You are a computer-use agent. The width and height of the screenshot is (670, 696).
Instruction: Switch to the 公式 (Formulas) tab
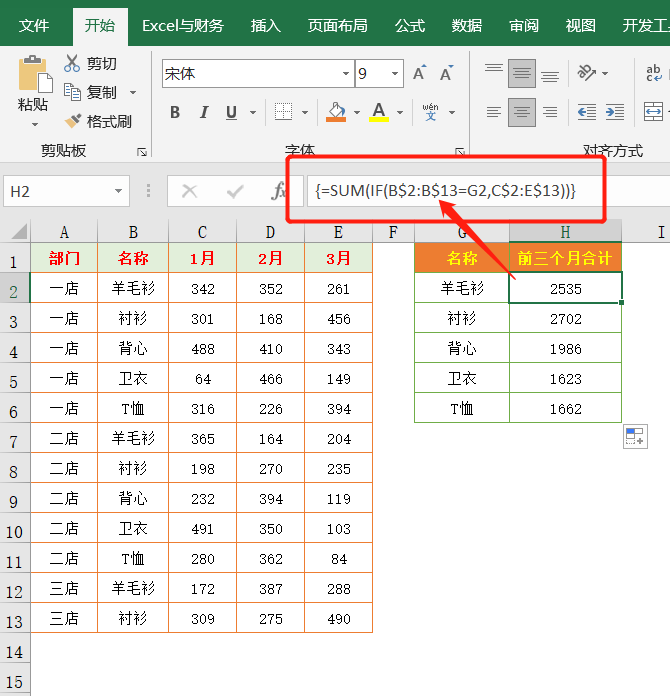coord(409,25)
